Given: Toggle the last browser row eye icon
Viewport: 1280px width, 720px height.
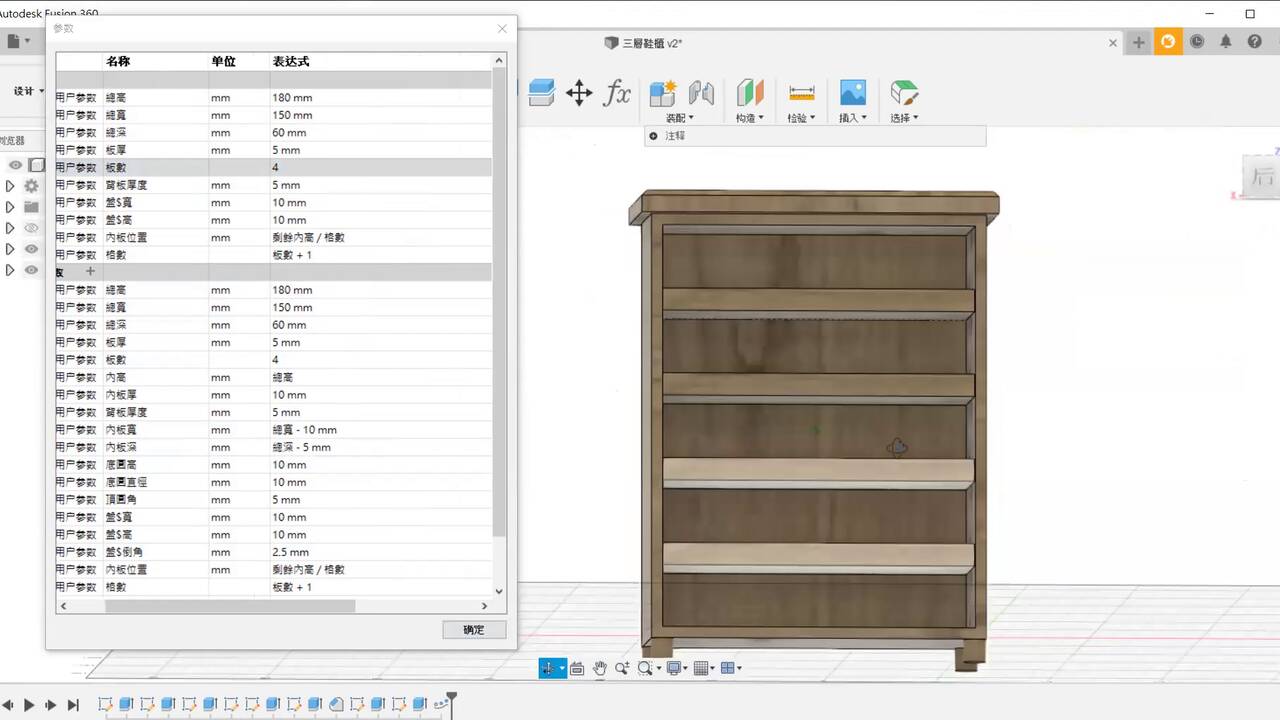Looking at the screenshot, I should click(x=32, y=270).
